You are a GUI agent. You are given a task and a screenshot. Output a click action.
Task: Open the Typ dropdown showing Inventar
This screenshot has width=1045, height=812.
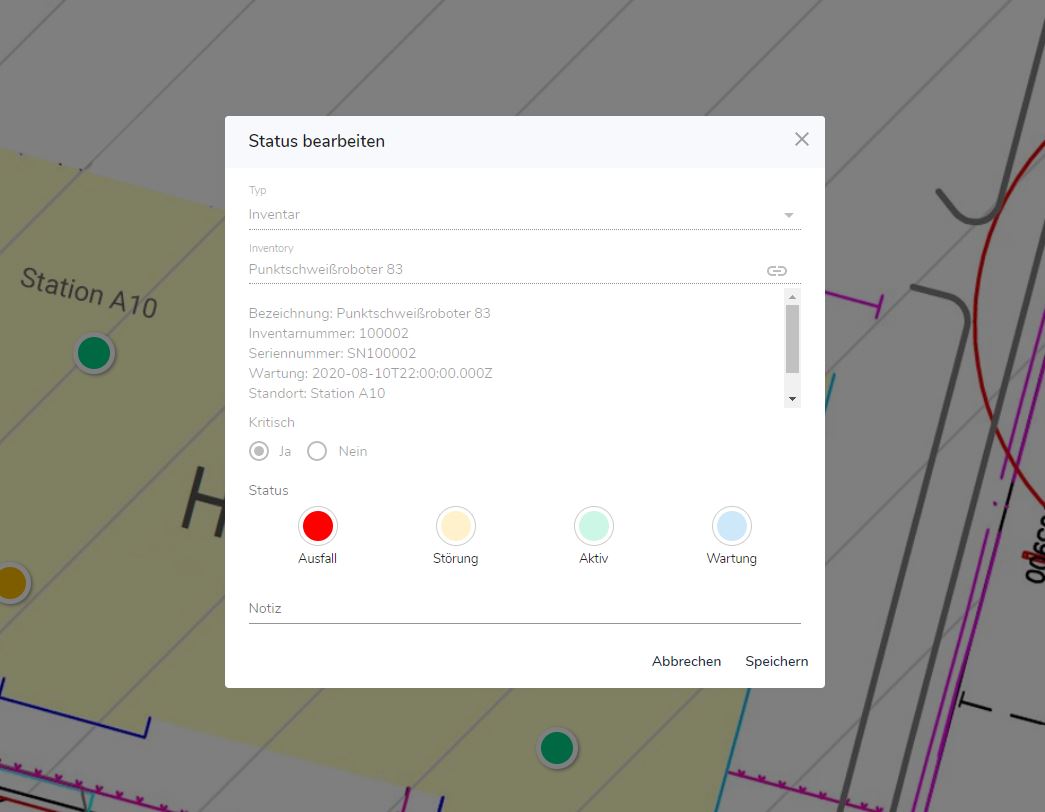pos(524,215)
